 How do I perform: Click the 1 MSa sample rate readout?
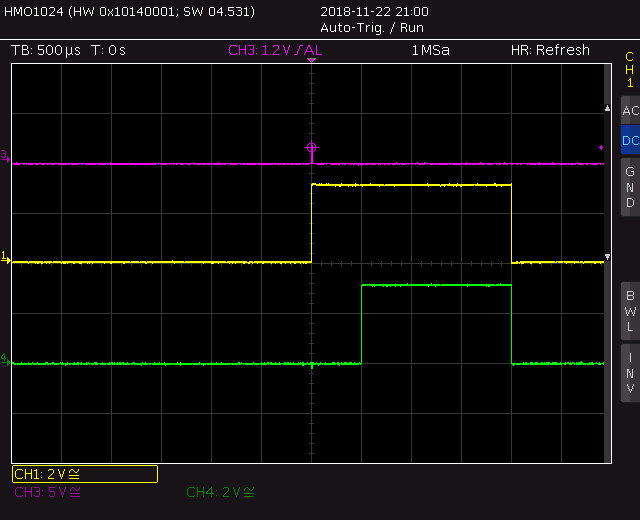pos(431,51)
